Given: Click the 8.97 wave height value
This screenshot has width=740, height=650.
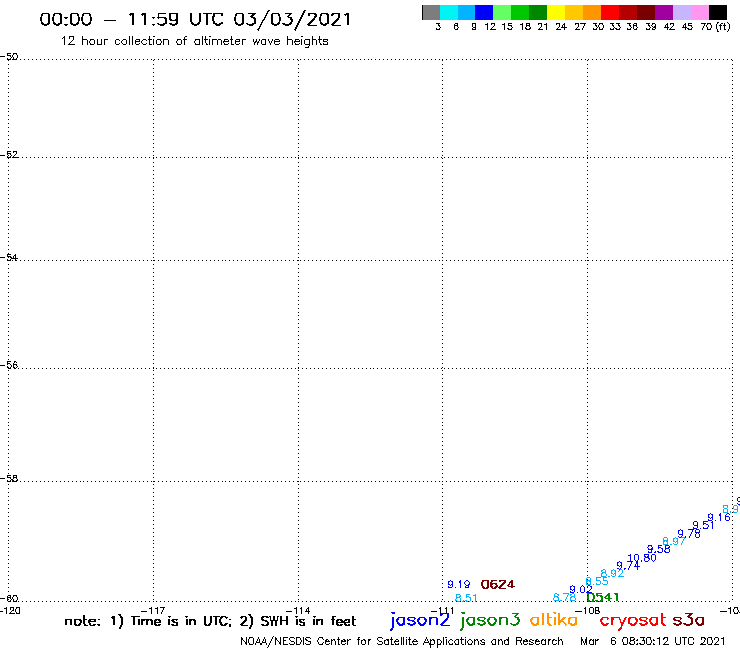Looking at the screenshot, I should coord(674,541).
